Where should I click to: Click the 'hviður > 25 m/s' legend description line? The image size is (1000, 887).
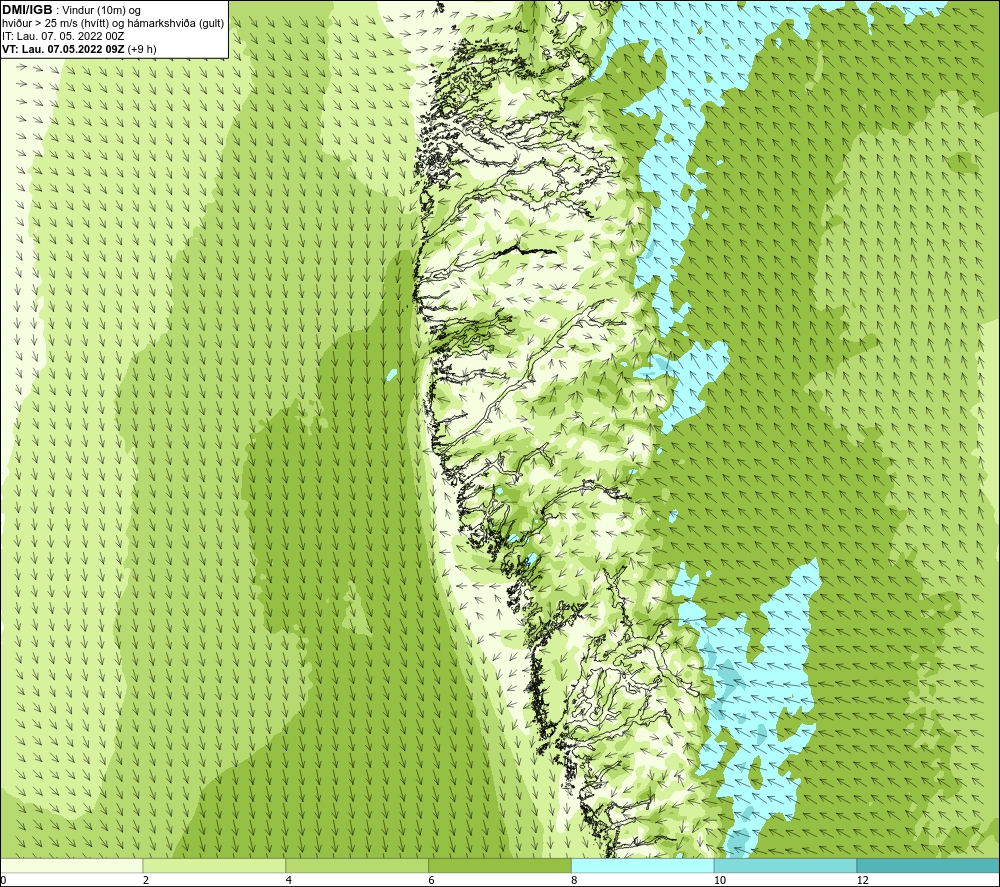[x=113, y=24]
